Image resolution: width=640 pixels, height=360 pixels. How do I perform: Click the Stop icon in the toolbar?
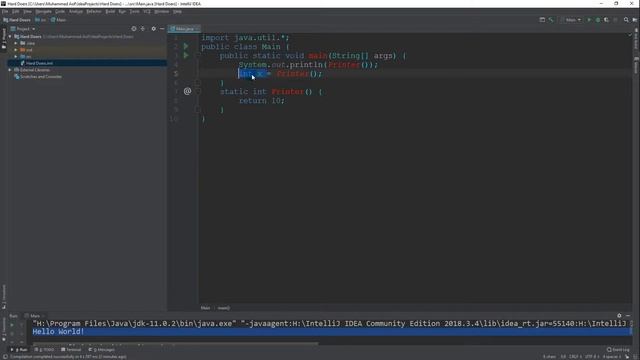click(x=616, y=20)
